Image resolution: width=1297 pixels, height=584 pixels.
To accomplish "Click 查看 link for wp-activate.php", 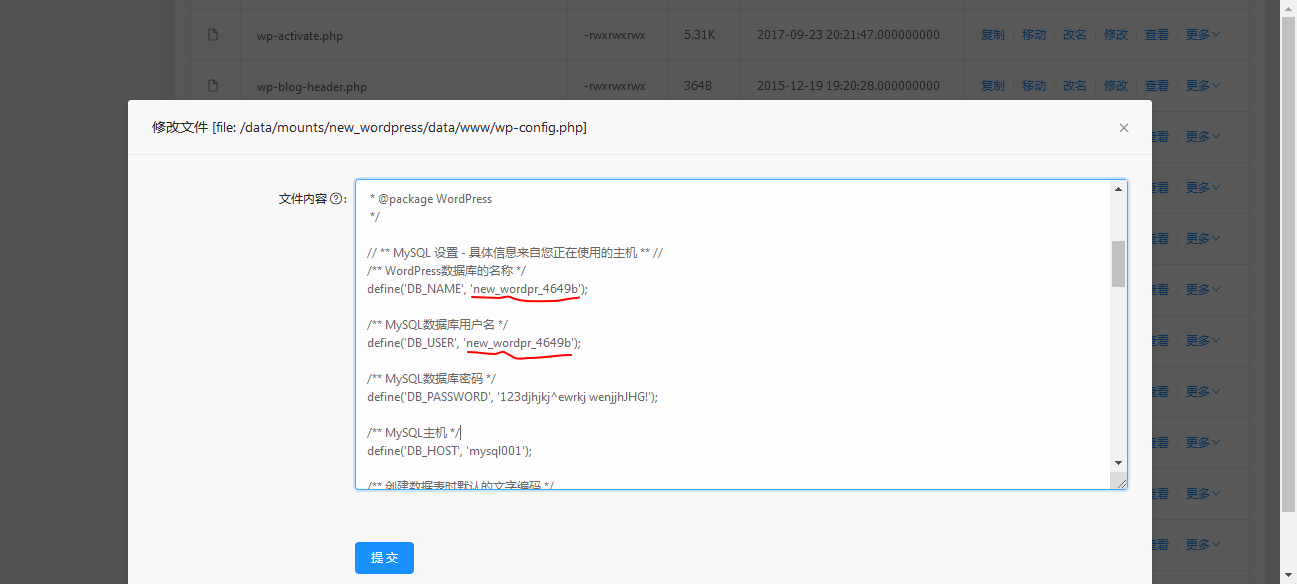I will [x=1157, y=35].
